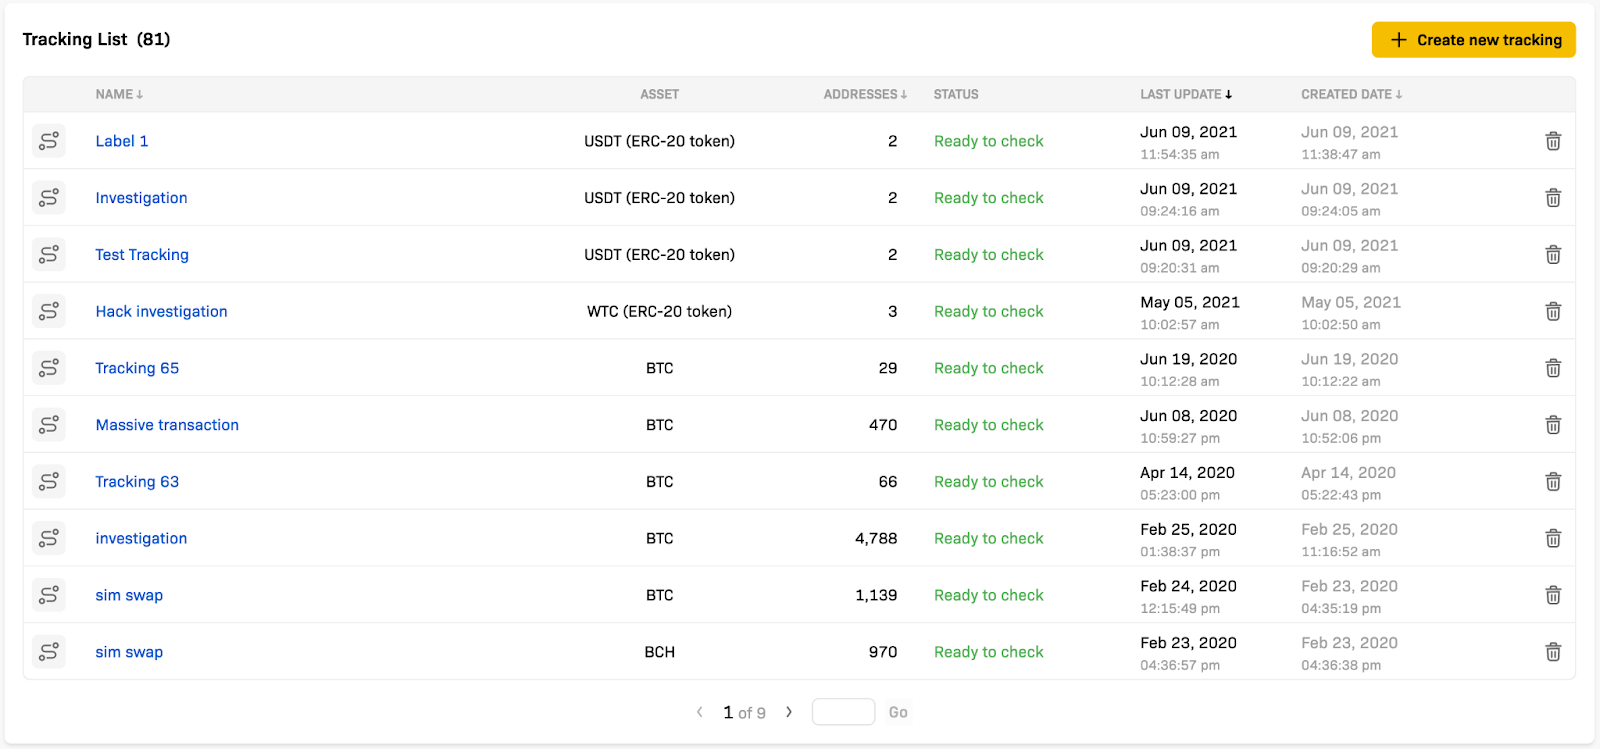Image resolution: width=1600 pixels, height=749 pixels.
Task: Sort table by Name column
Action: click(119, 94)
